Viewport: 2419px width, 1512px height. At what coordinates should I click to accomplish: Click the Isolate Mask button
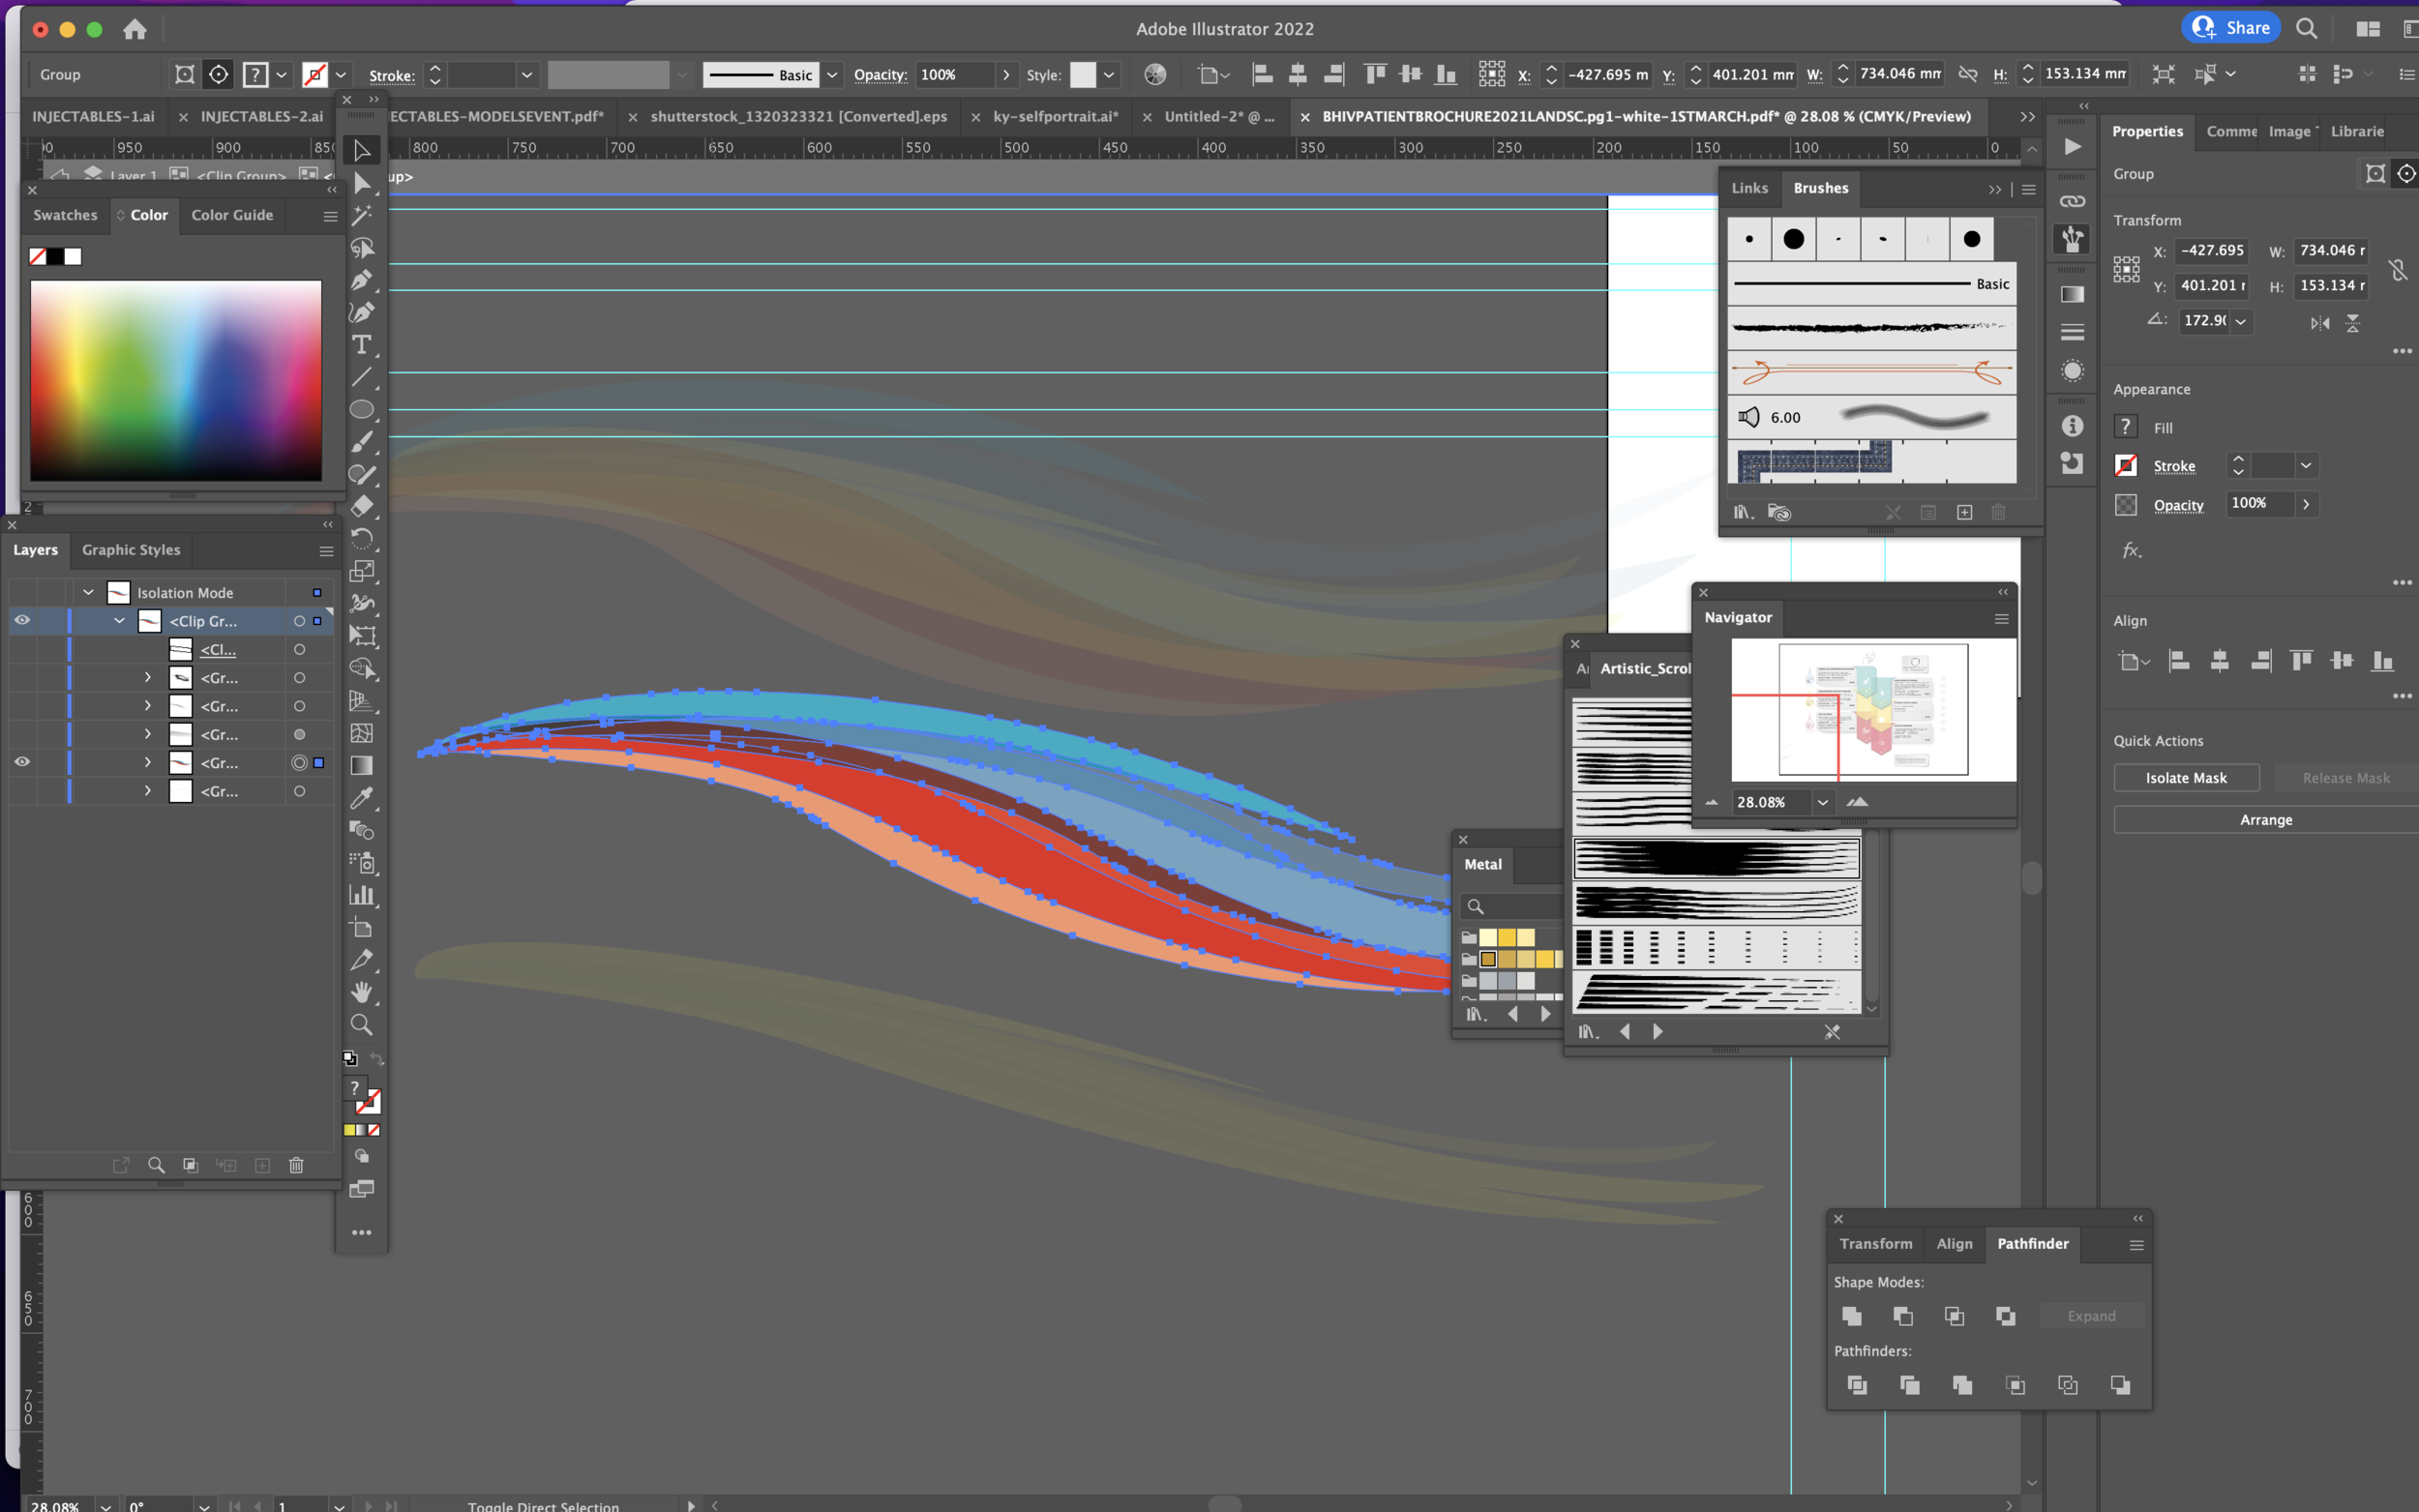[x=2186, y=778]
